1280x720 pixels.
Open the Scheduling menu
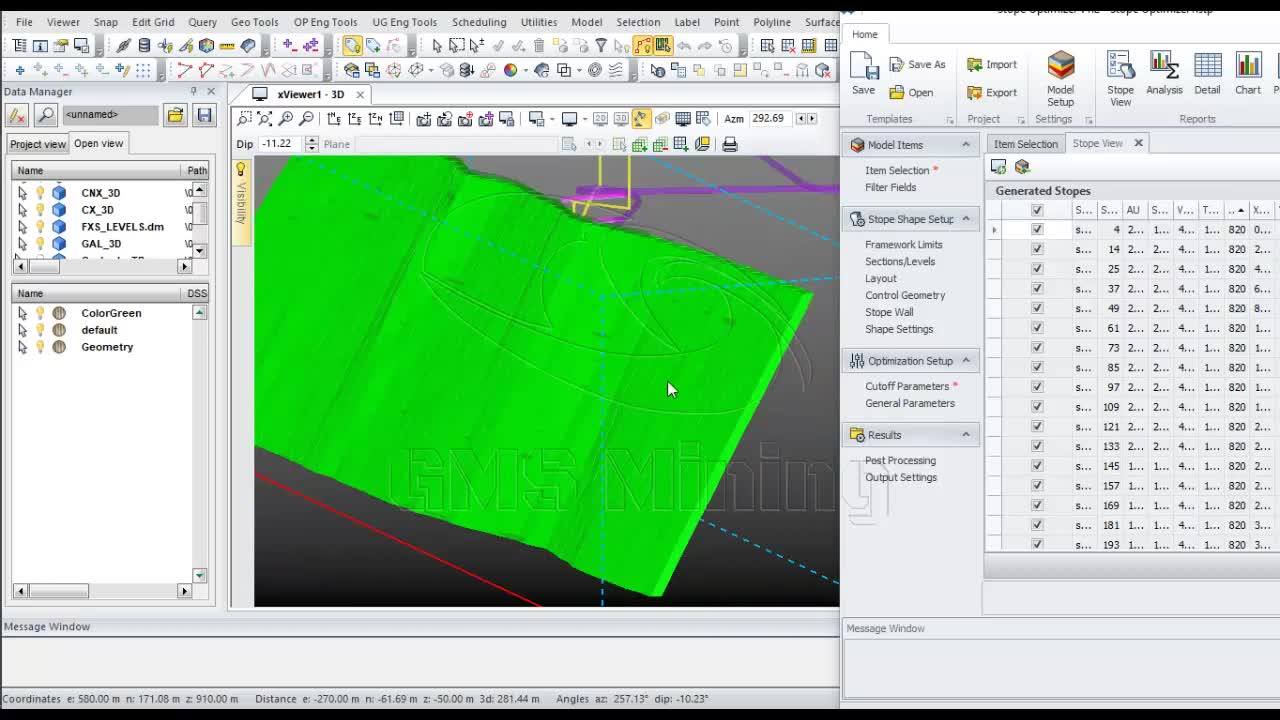[479, 22]
